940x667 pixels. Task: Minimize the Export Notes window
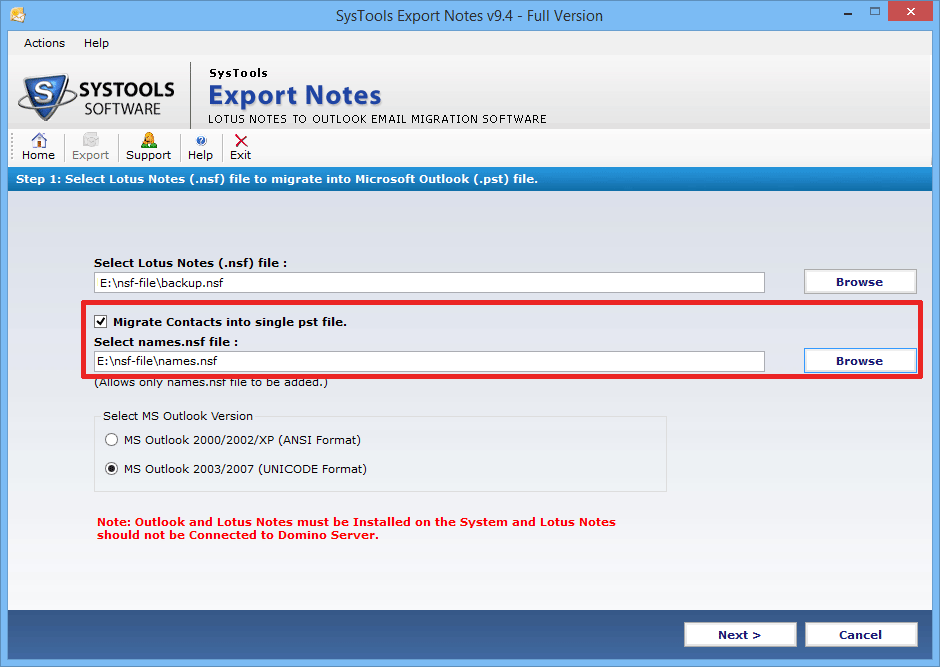pyautogui.click(x=848, y=13)
